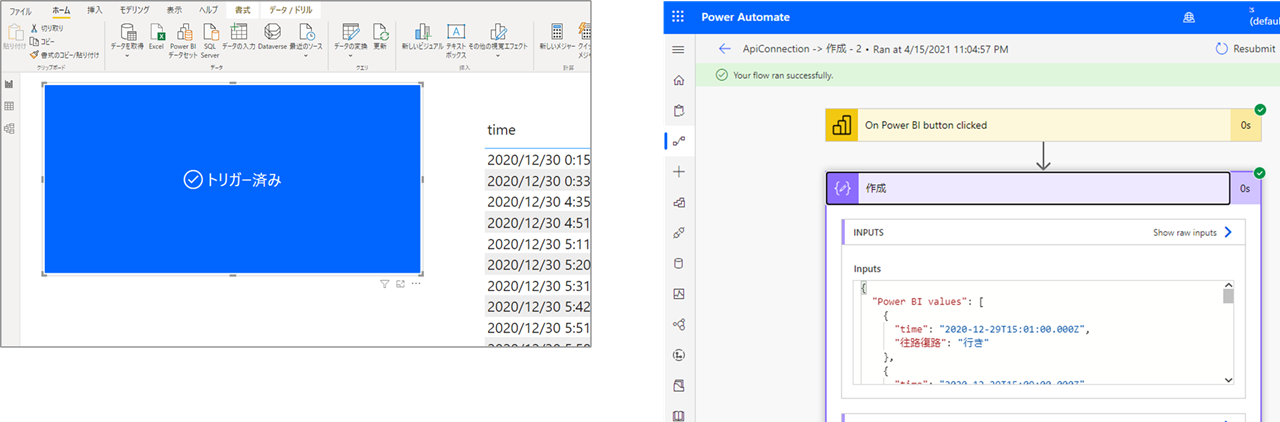Click the filter icon below the visual
The height and width of the screenshot is (422, 1280).
tap(384, 284)
